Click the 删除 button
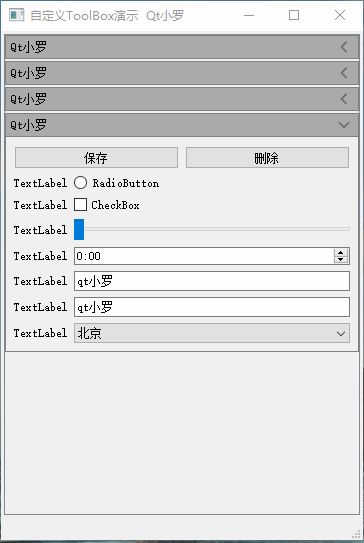Image resolution: width=364 pixels, height=543 pixels. [x=267, y=158]
